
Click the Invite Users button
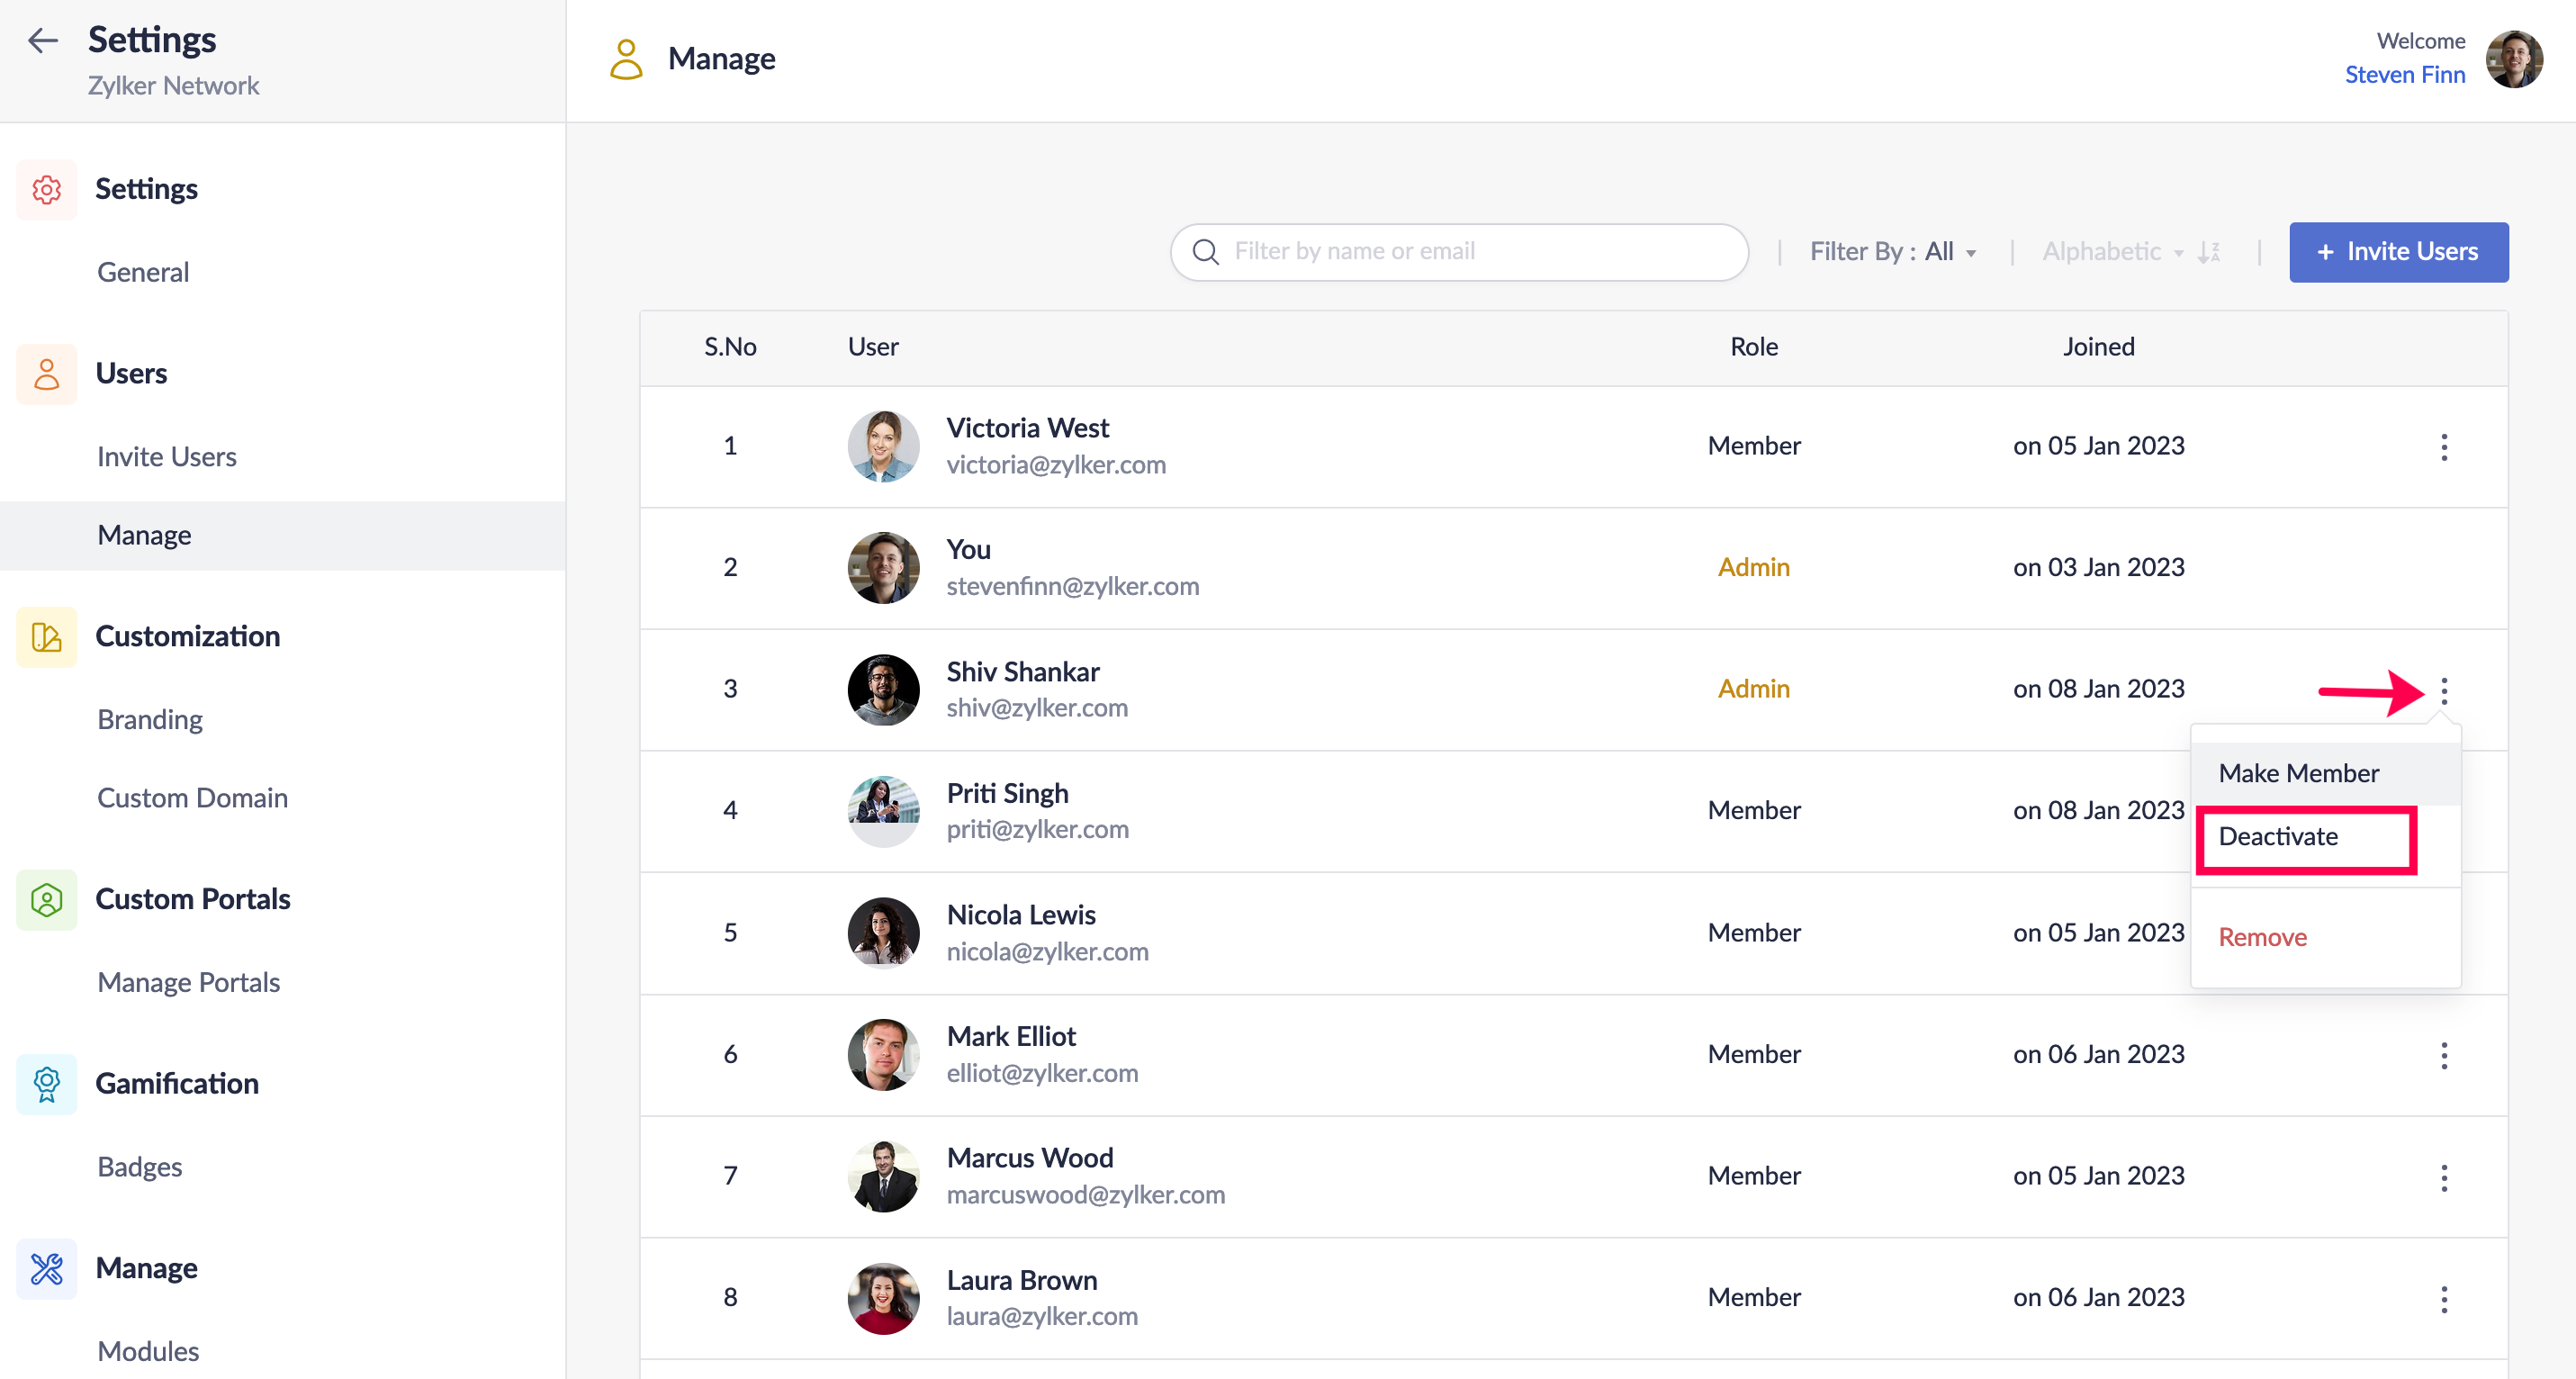point(2398,252)
